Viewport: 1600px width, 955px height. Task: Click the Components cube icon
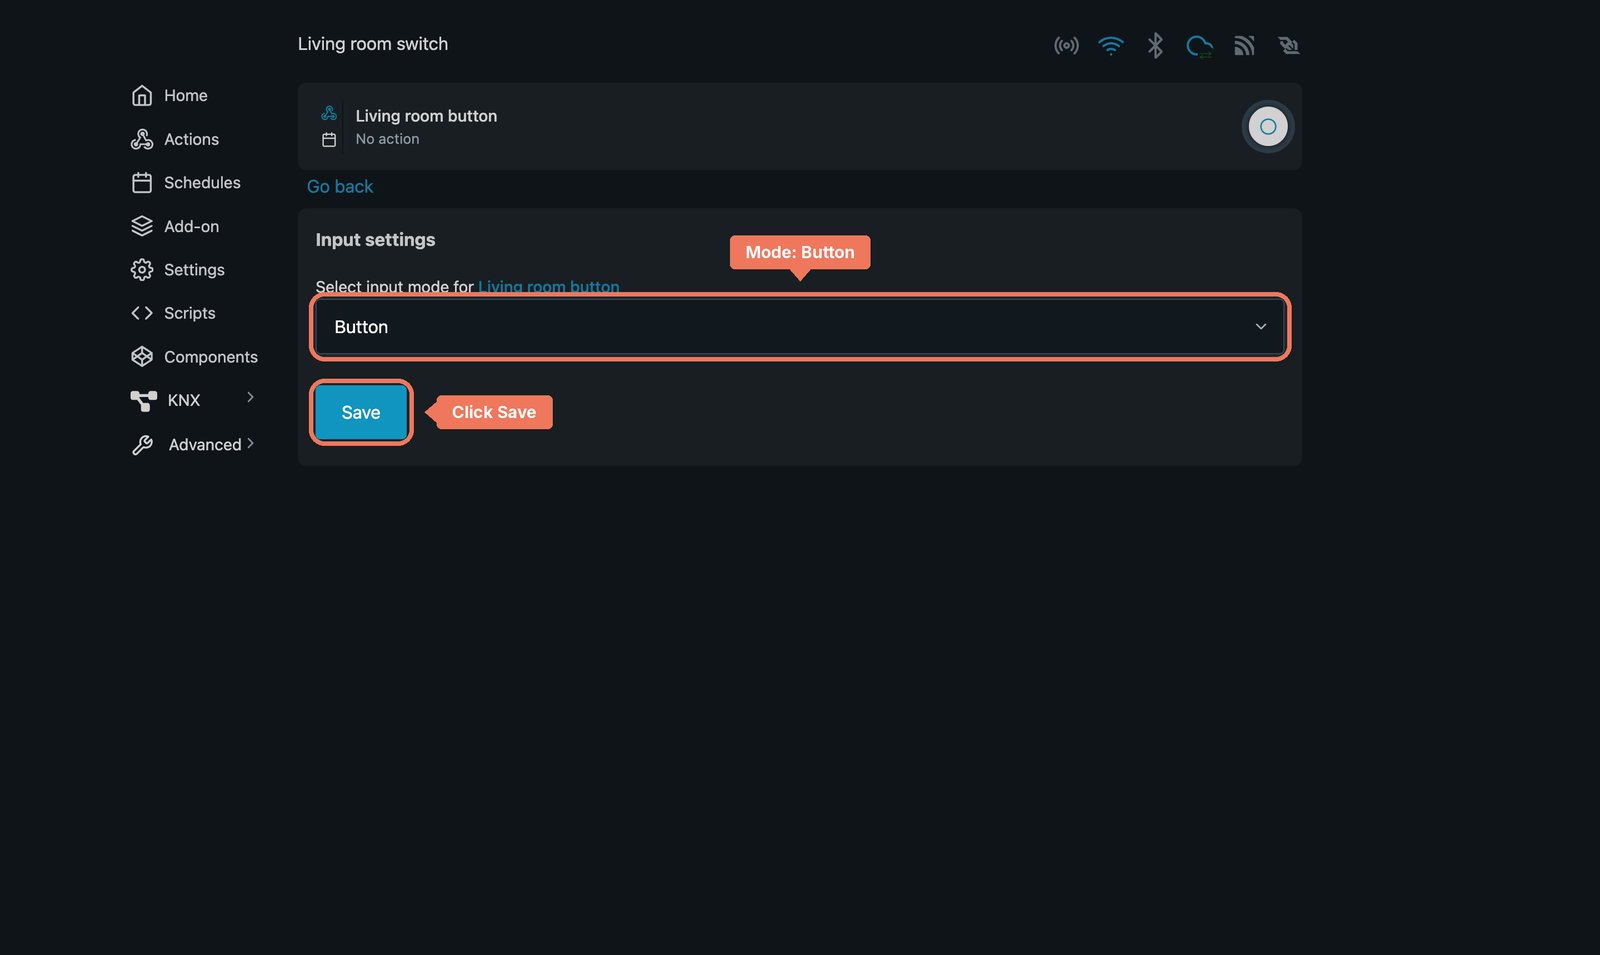pos(142,357)
